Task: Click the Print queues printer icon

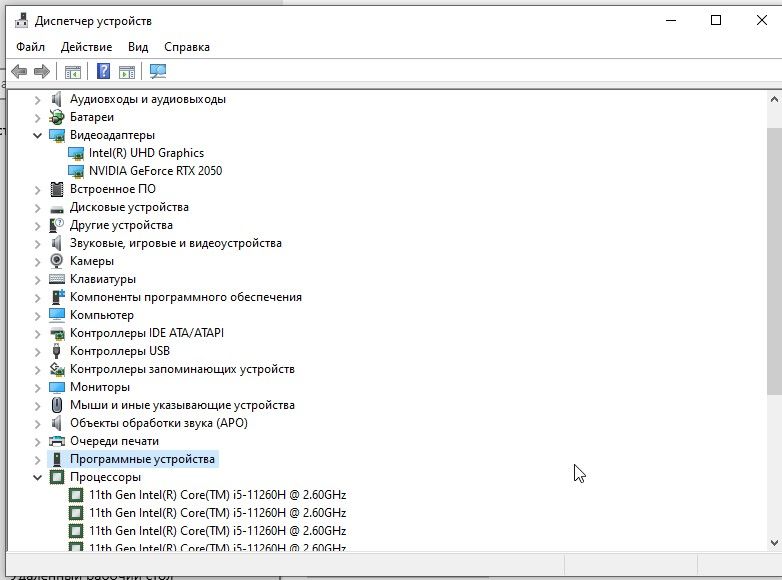Action: pyautogui.click(x=57, y=441)
